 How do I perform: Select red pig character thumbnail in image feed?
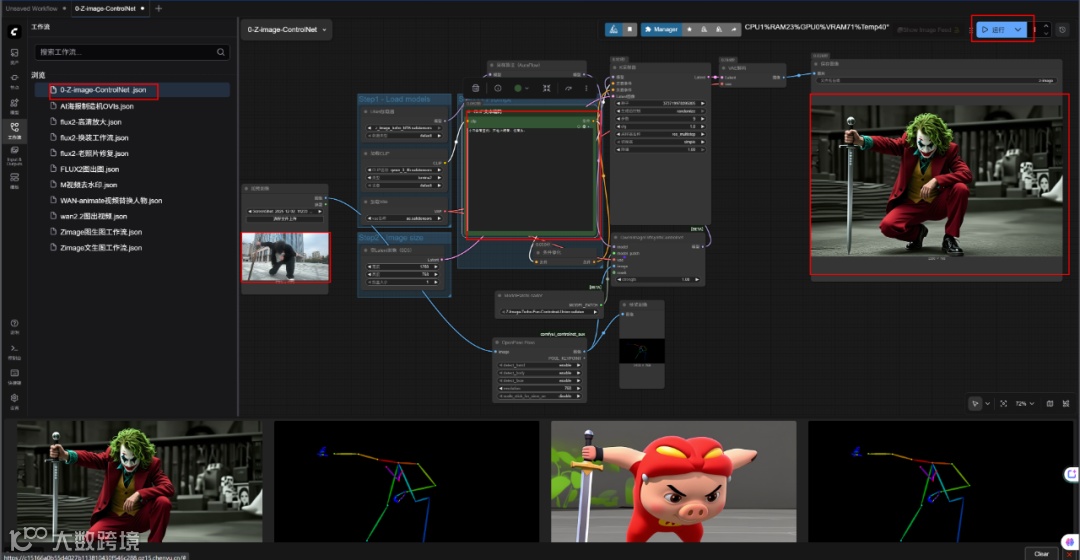(x=674, y=481)
